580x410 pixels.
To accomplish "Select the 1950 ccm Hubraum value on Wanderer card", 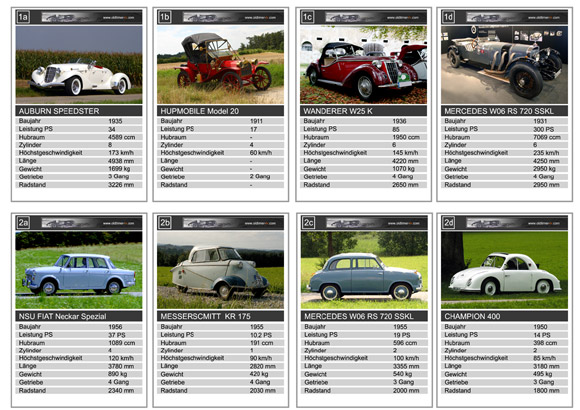I will pyautogui.click(x=405, y=137).
